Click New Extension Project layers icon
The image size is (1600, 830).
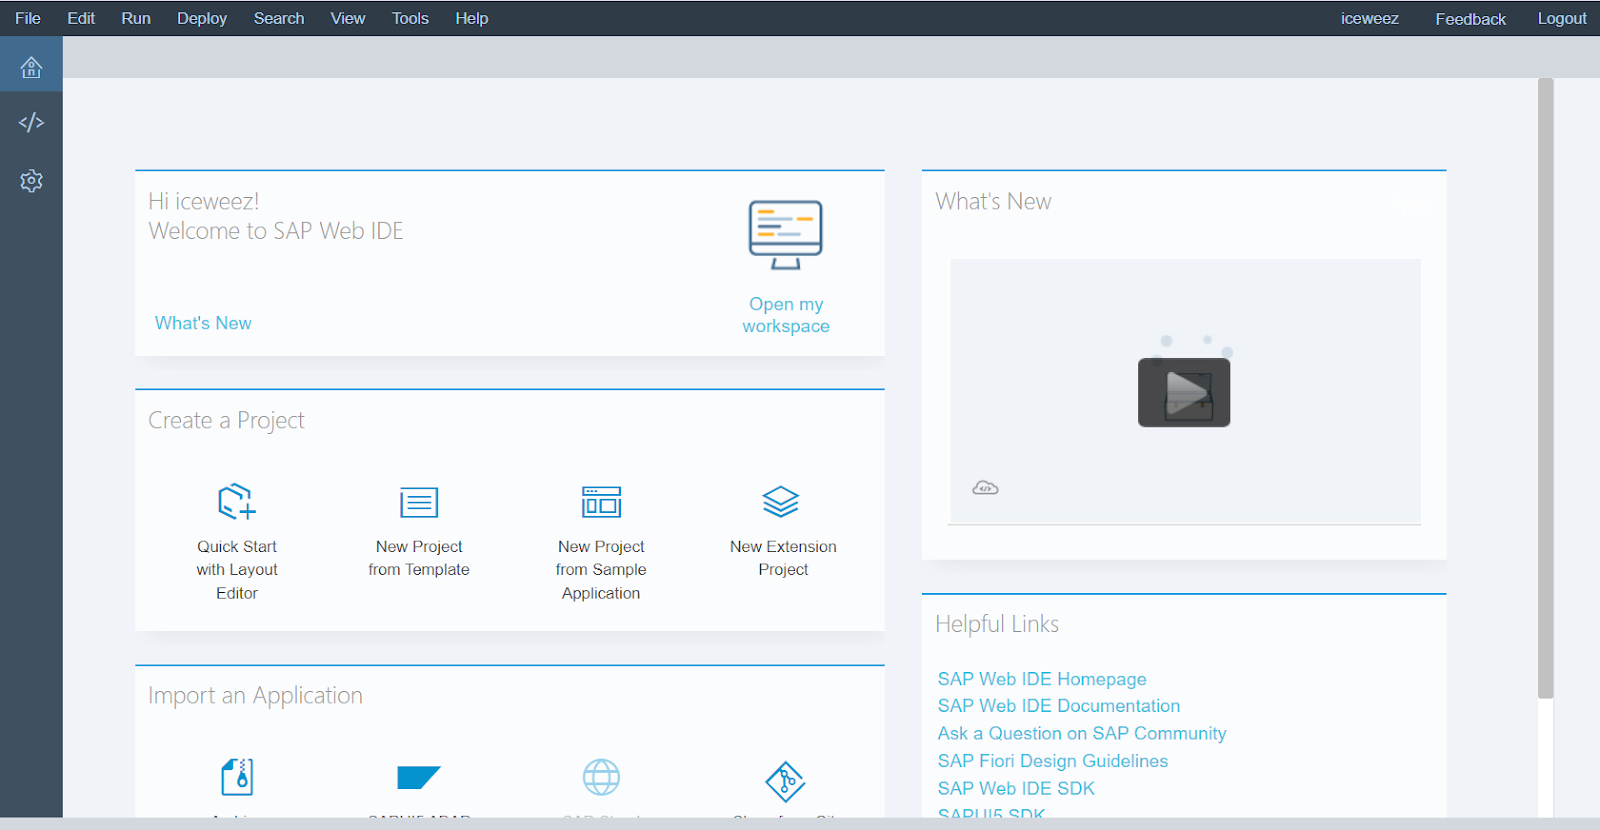coord(781,501)
